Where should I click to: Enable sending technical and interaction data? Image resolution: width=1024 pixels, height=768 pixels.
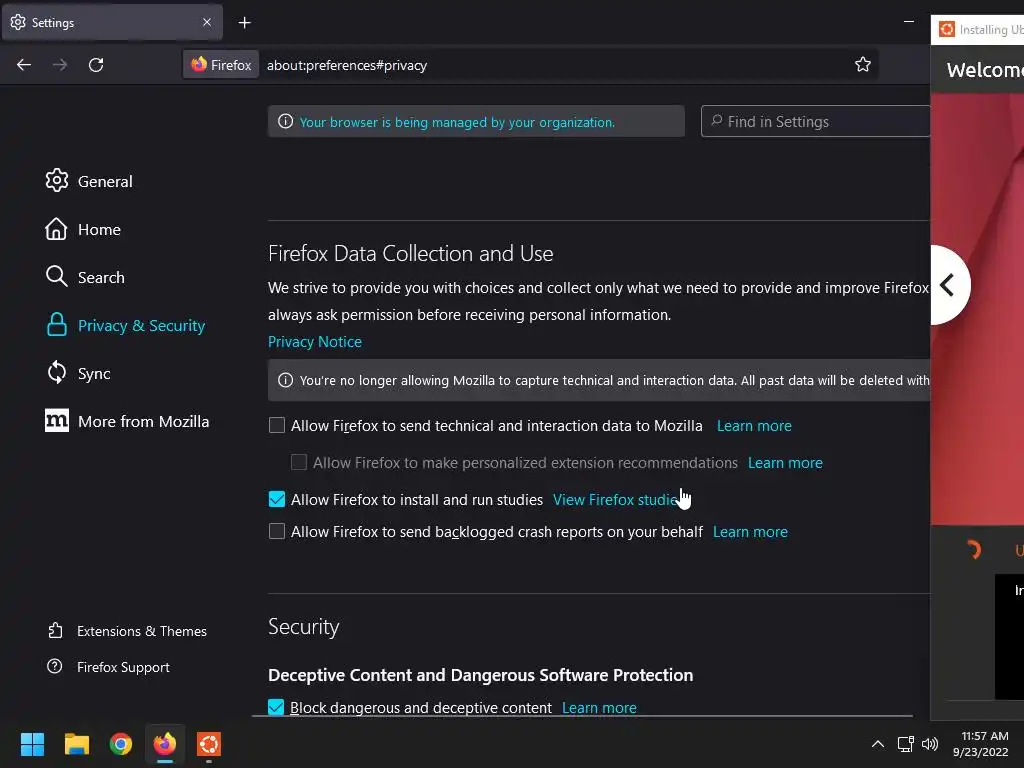click(277, 426)
